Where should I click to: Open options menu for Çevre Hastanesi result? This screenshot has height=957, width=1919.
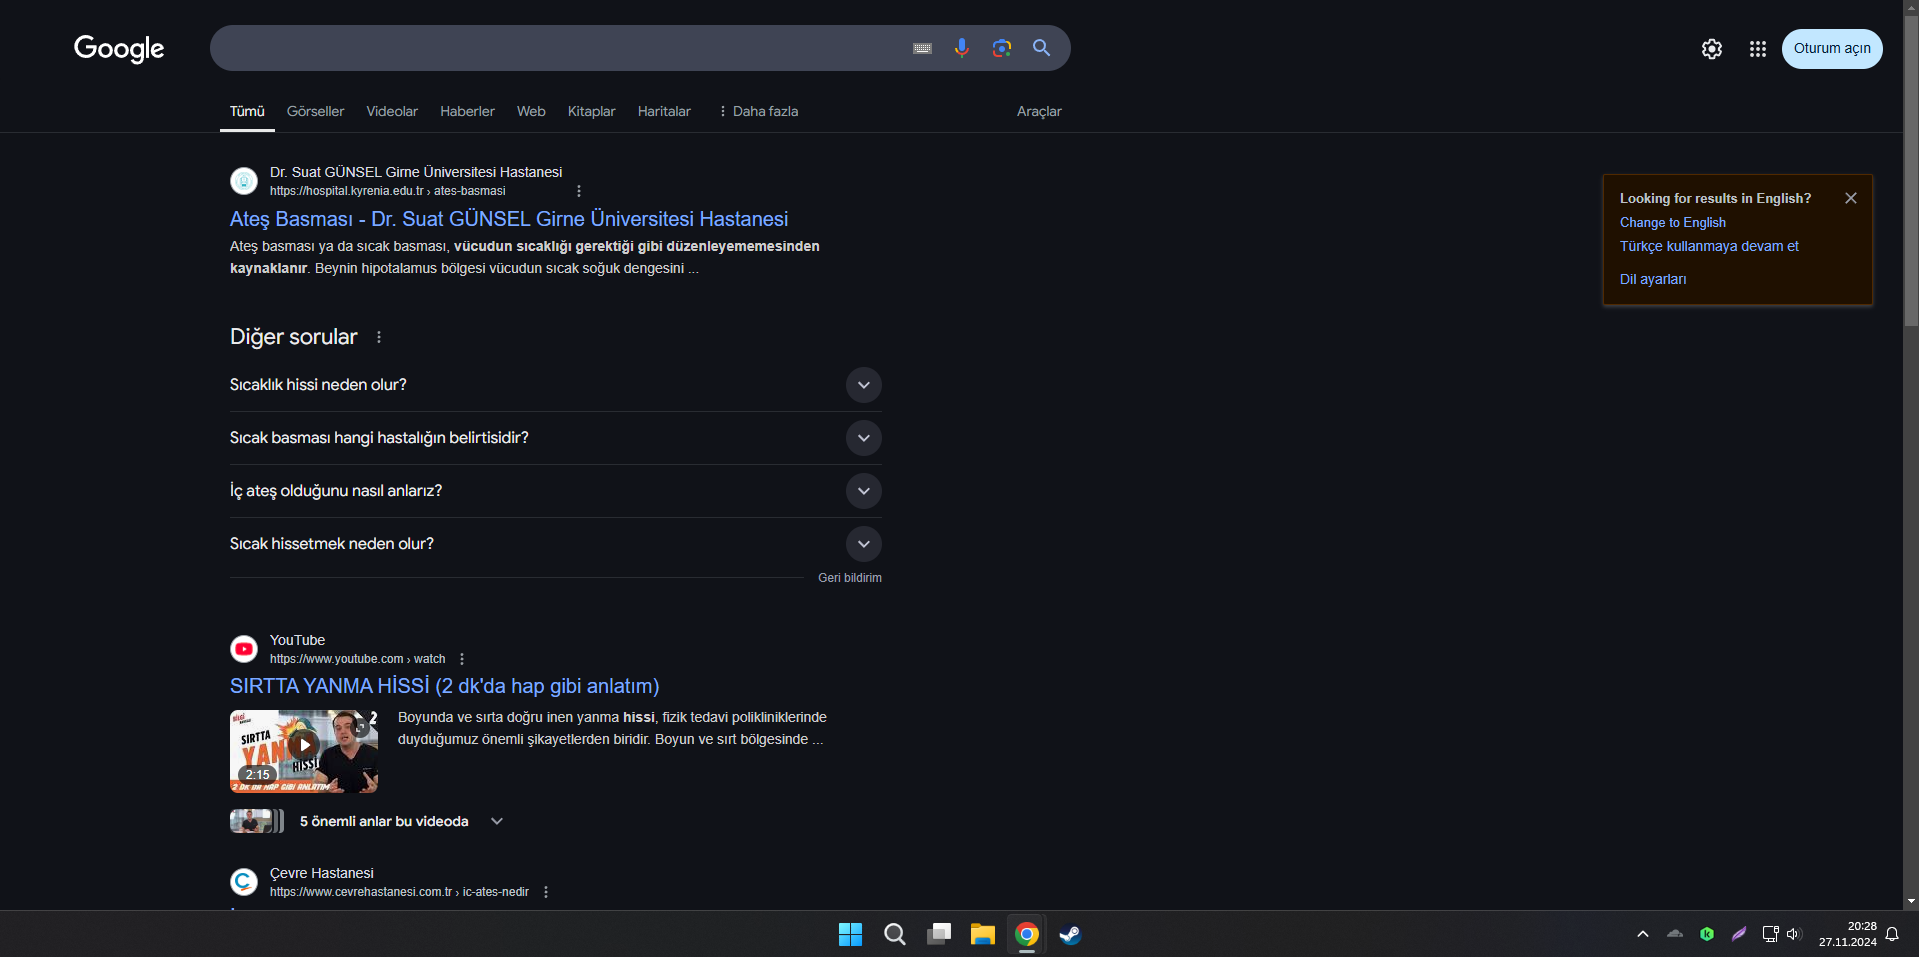[x=546, y=892]
